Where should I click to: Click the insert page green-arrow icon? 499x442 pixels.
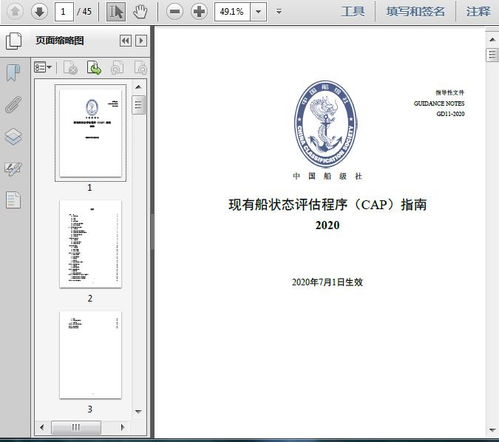(94, 67)
